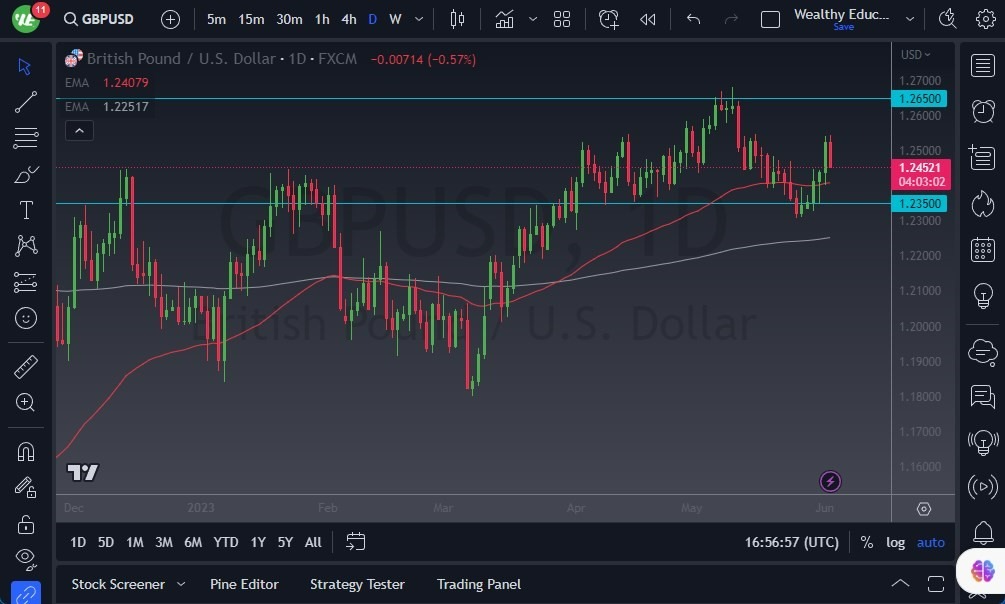Toggle percentage price scale
The width and height of the screenshot is (1005, 604).
pyautogui.click(x=866, y=541)
